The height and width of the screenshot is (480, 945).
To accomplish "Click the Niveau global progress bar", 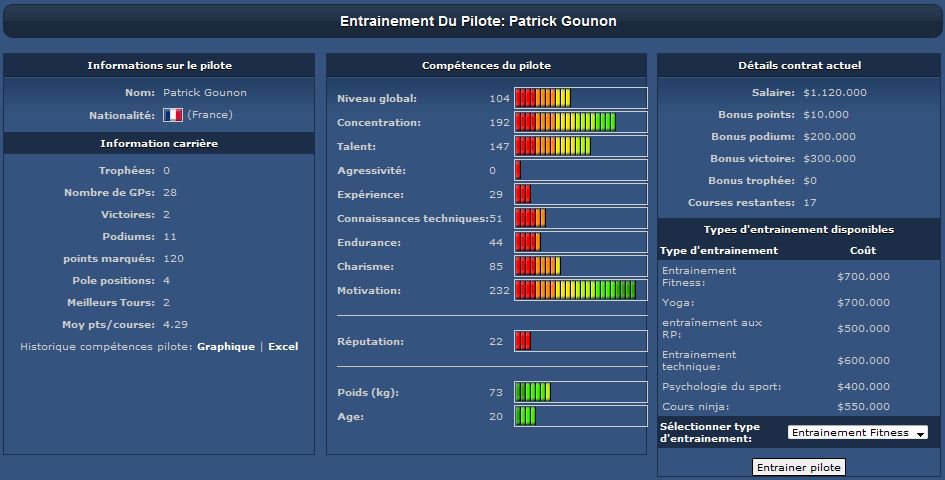I will (581, 98).
